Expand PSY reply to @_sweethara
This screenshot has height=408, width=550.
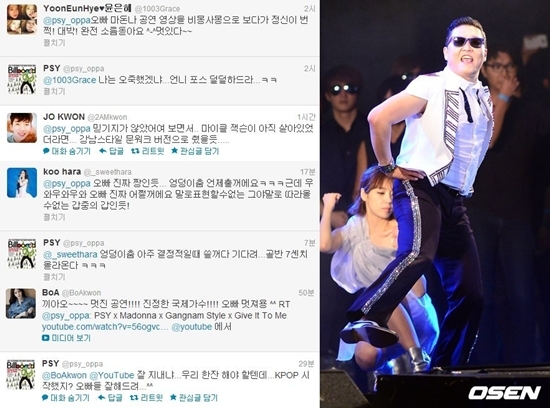[x=54, y=277]
